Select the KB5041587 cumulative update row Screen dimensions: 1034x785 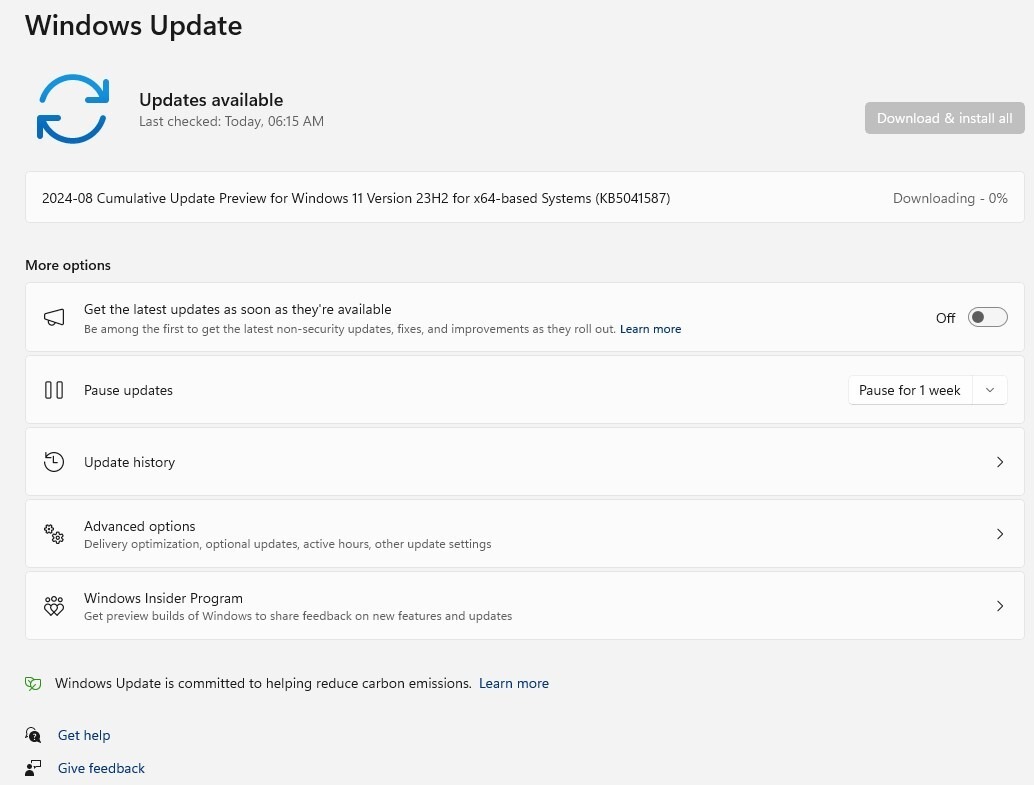tap(524, 197)
